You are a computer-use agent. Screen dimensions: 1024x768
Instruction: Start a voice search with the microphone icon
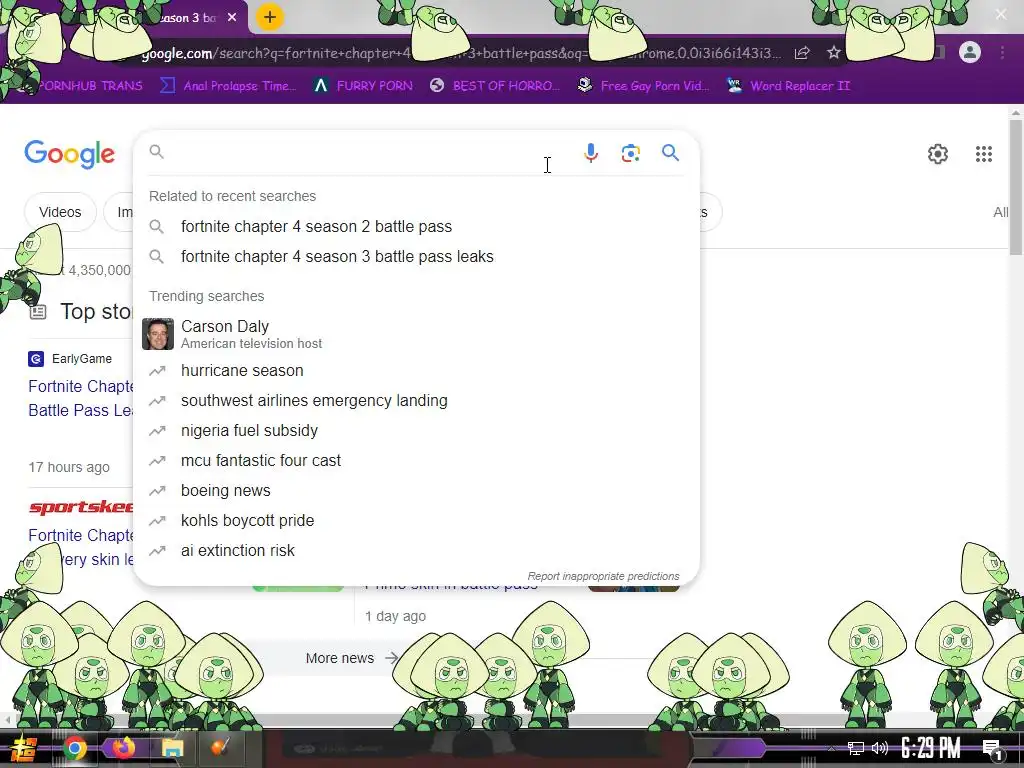590,153
